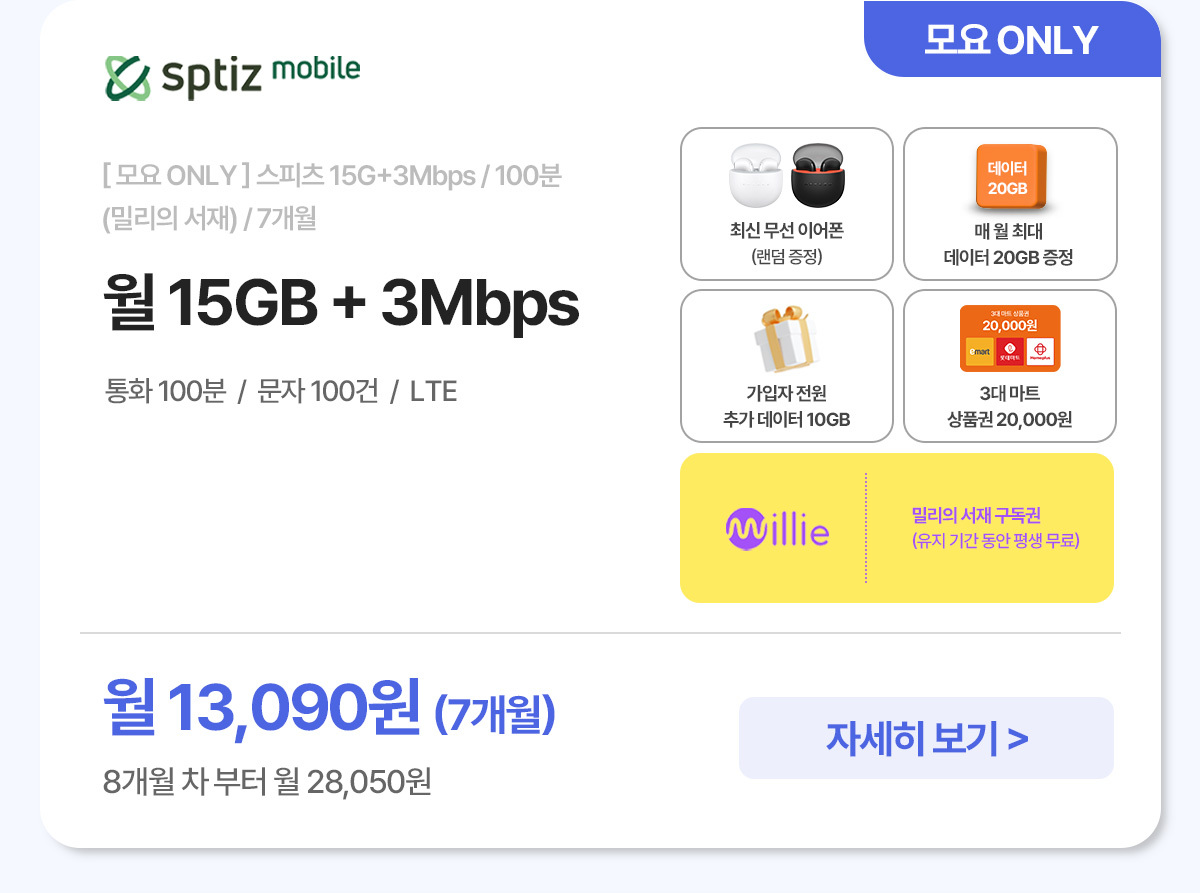Click the sptiz mobile logo
The width and height of the screenshot is (1200, 893).
point(232,75)
